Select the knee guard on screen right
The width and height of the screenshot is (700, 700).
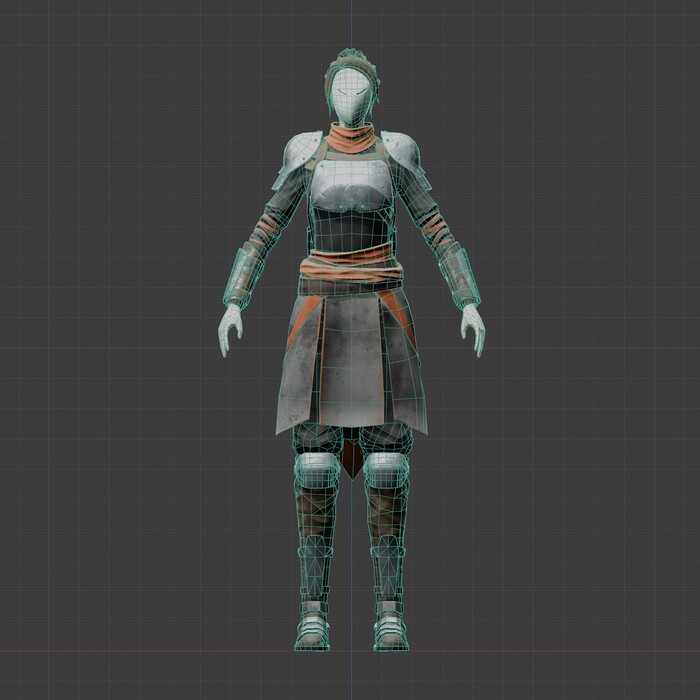point(386,468)
